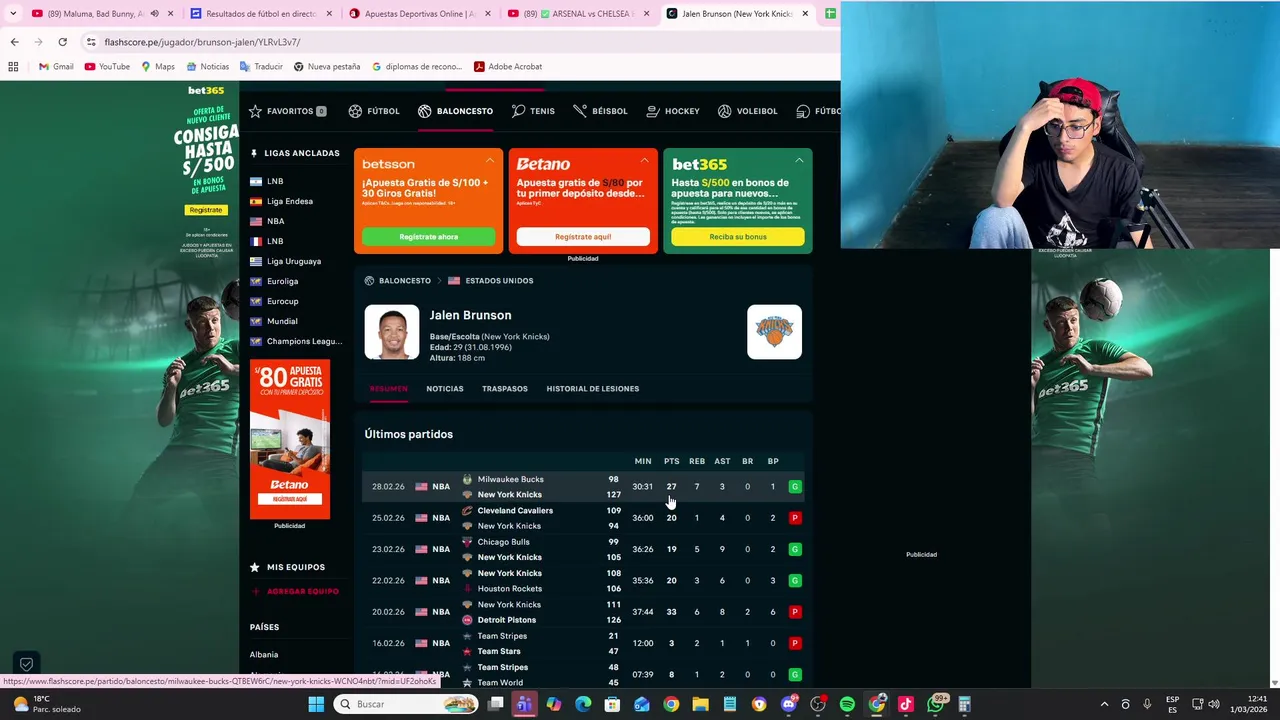Open the Favoritos star section
This screenshot has width=1280, height=720.
click(287, 111)
